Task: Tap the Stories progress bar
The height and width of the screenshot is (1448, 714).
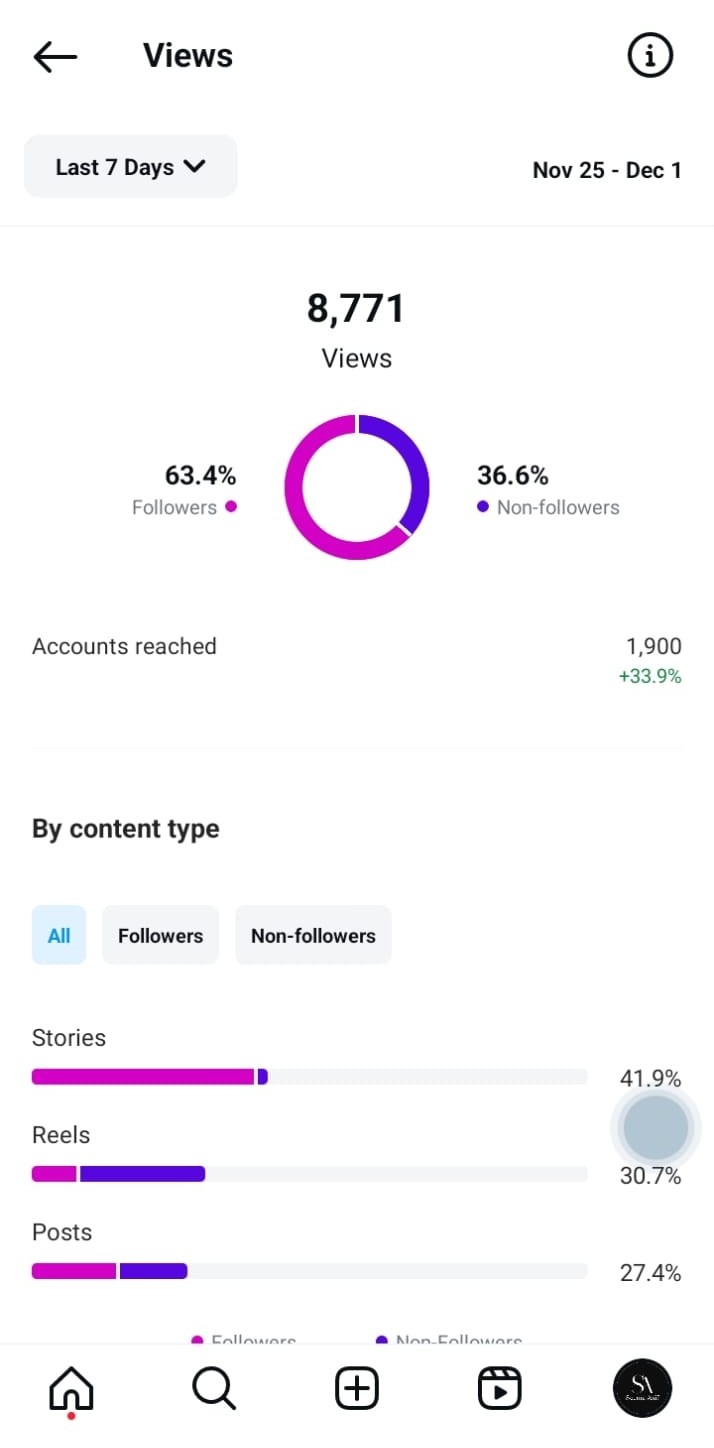Action: [309, 1077]
